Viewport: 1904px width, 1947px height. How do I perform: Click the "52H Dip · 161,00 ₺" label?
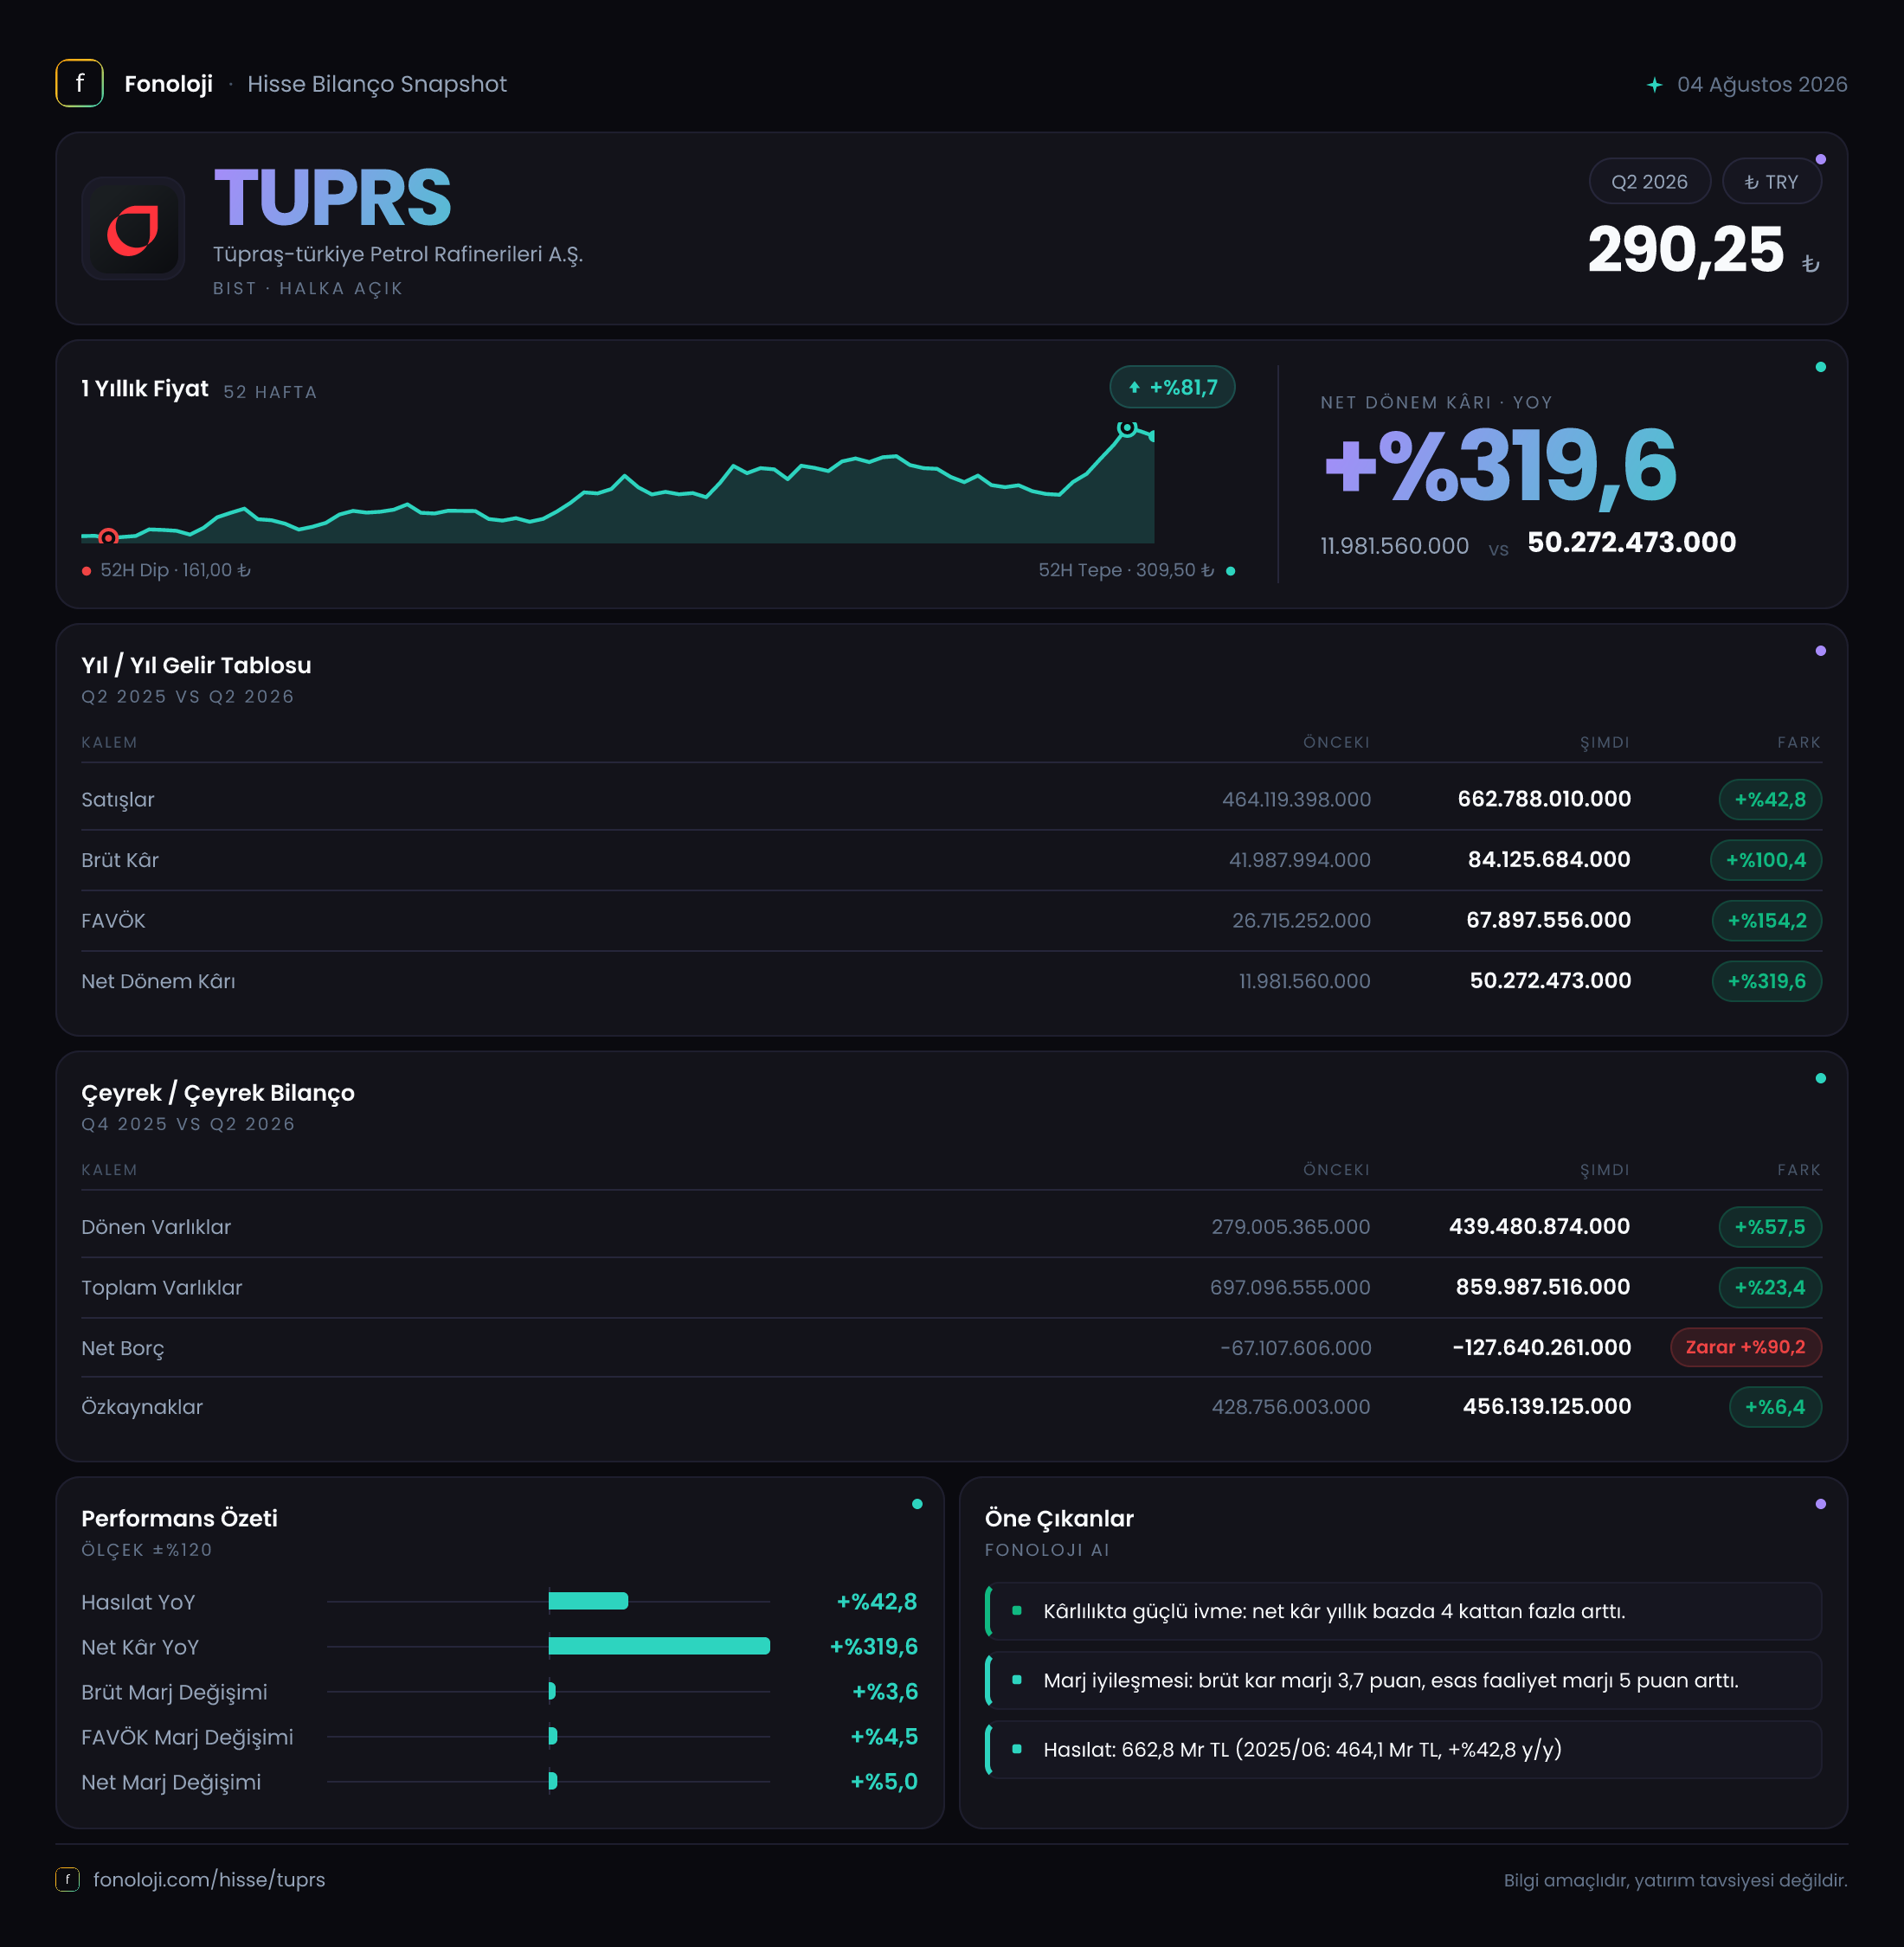175,571
